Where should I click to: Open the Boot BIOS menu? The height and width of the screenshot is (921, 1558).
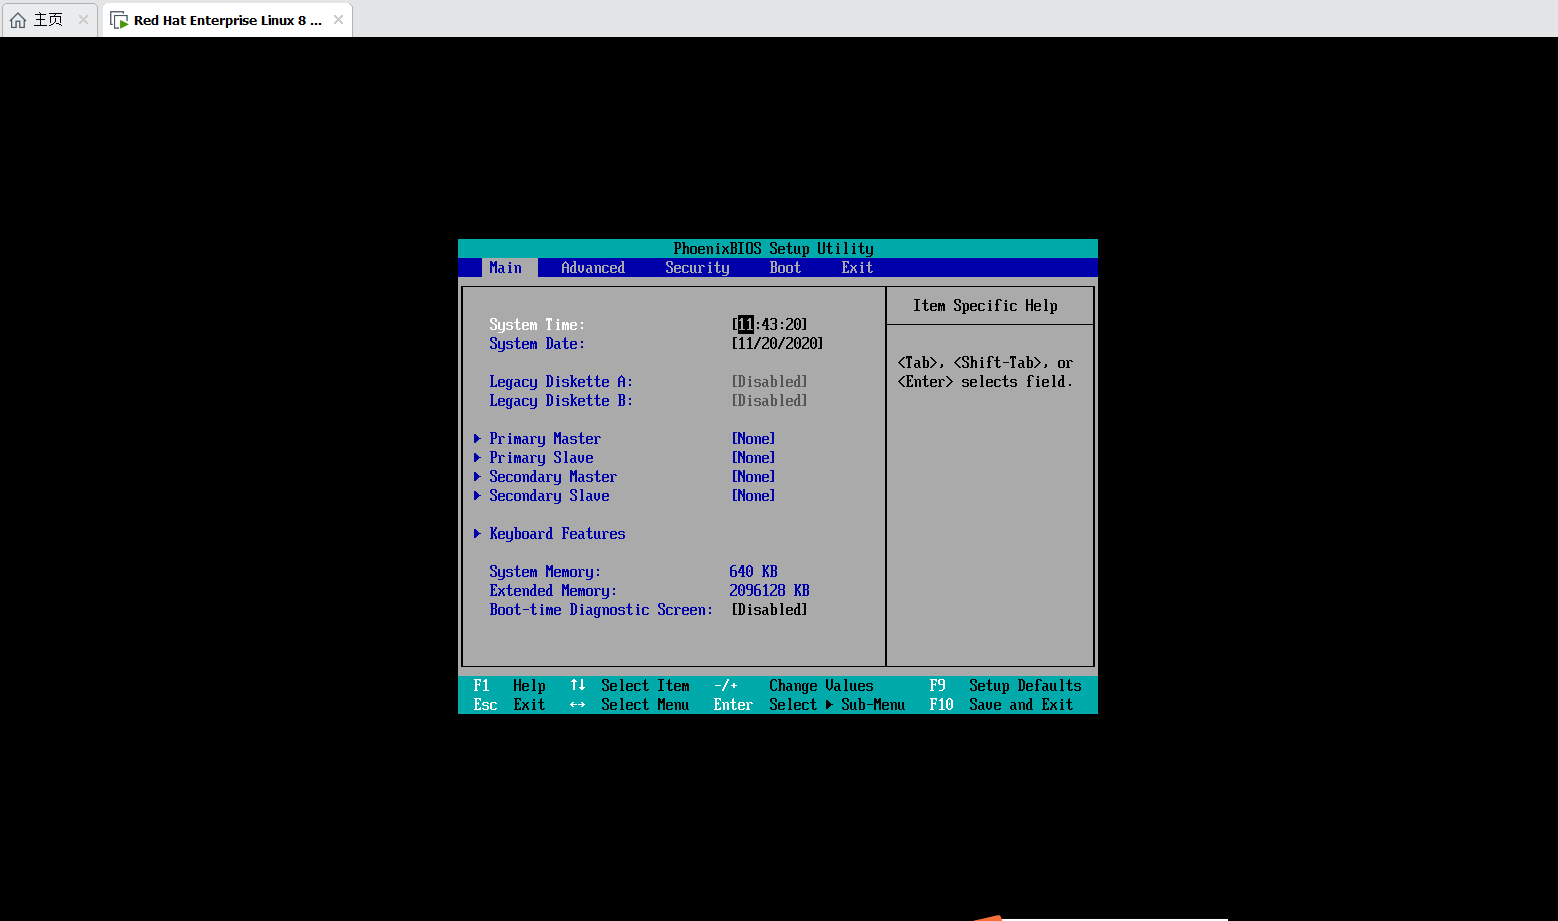[785, 268]
